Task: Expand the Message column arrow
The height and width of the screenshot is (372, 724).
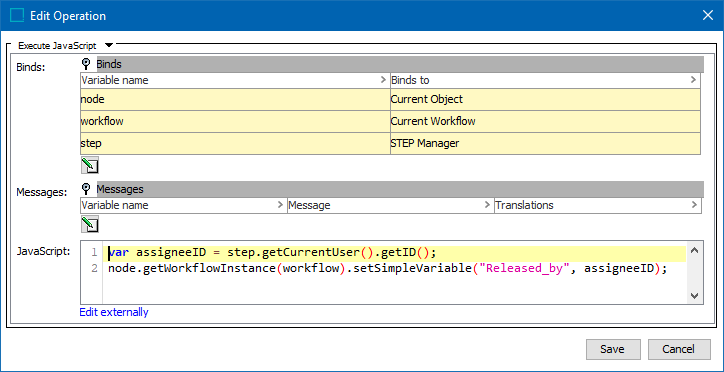Action: click(x=487, y=205)
